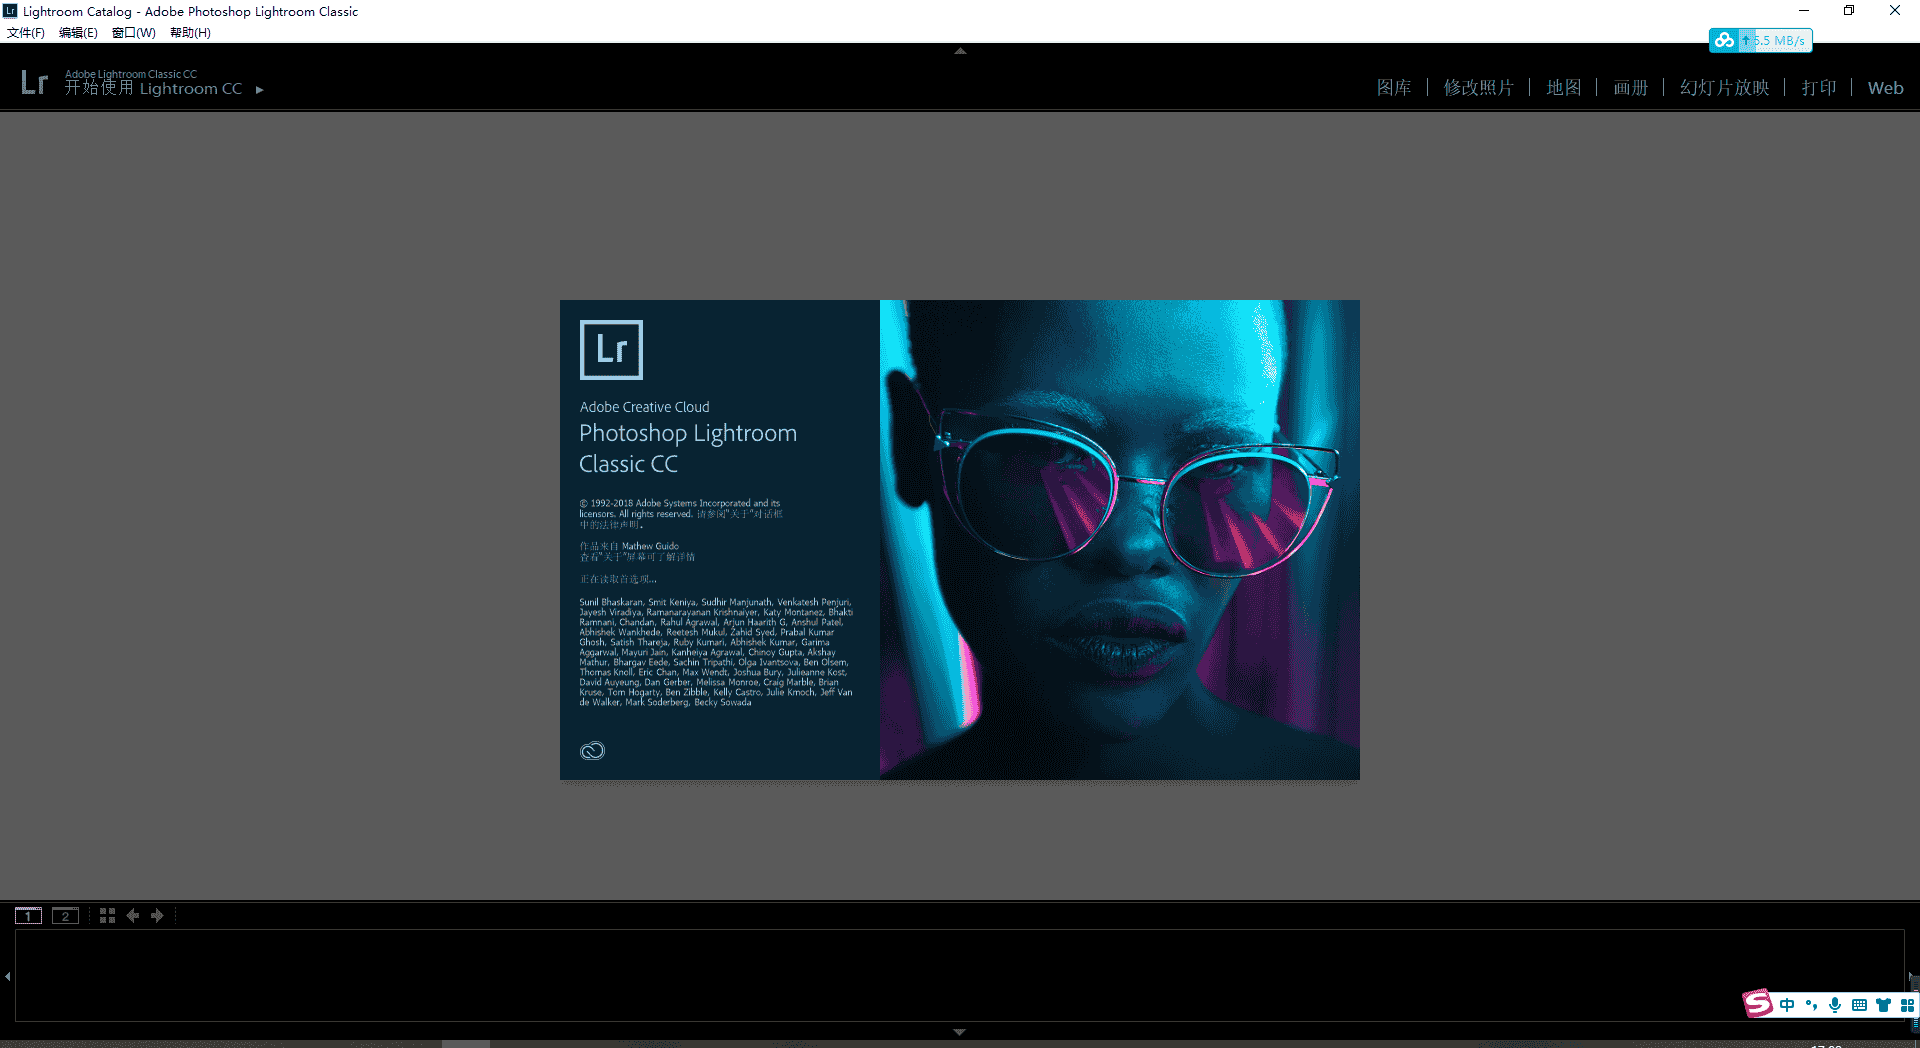Open the 幻灯片放映 module
This screenshot has height=1048, width=1920.
[1724, 87]
